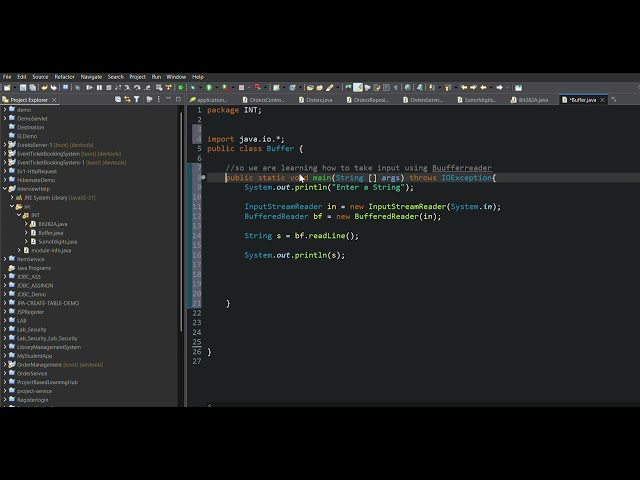Image resolution: width=640 pixels, height=480 pixels.
Task: Open the New wizard dropdown arrow
Action: pyautogui.click(x=15, y=87)
